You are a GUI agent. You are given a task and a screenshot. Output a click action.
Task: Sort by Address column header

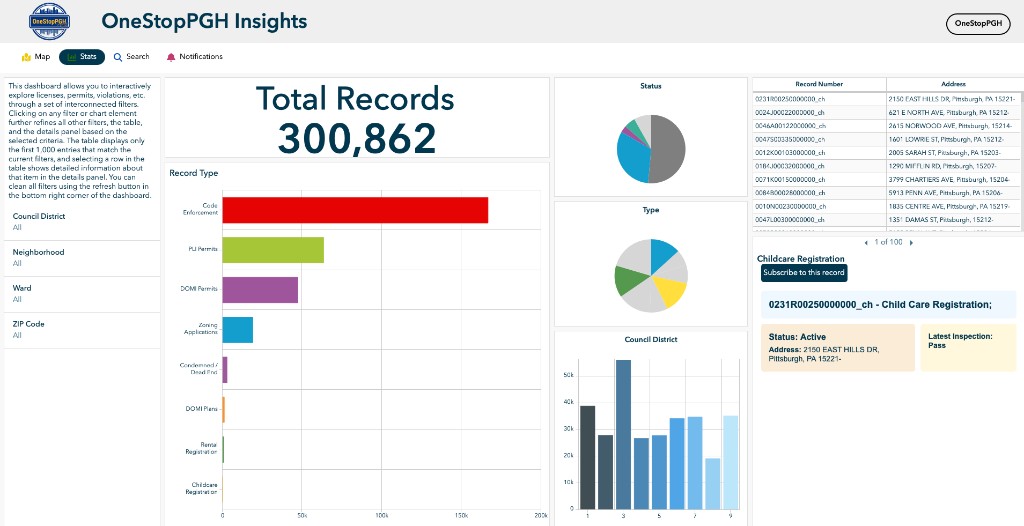(x=953, y=84)
